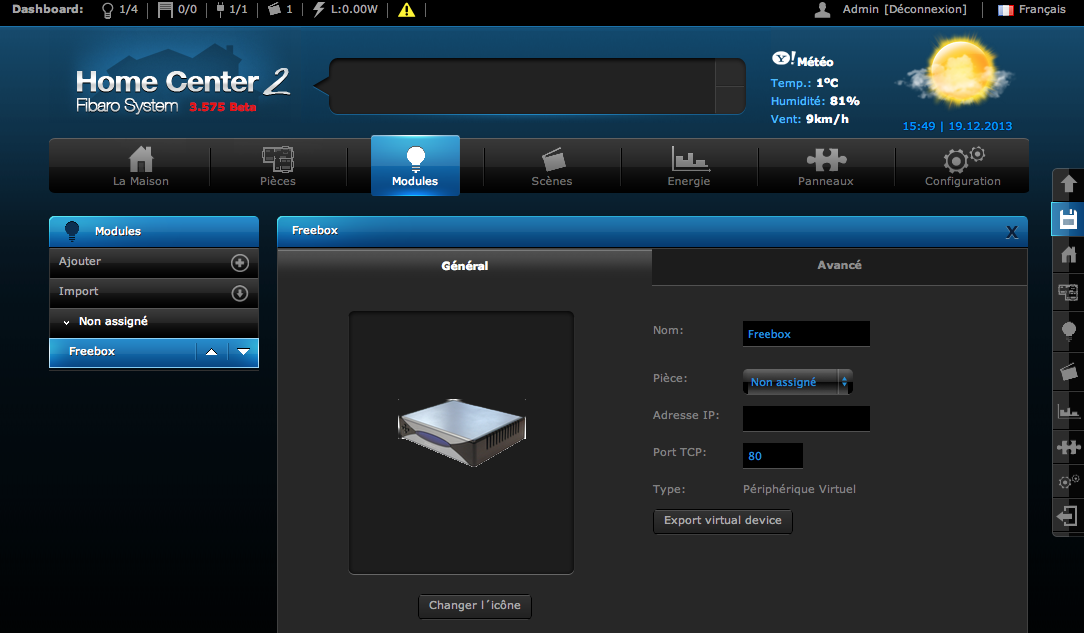The image size is (1084, 633).
Task: Click the up arrow next to the Freebox module
Action: pyautogui.click(x=210, y=351)
